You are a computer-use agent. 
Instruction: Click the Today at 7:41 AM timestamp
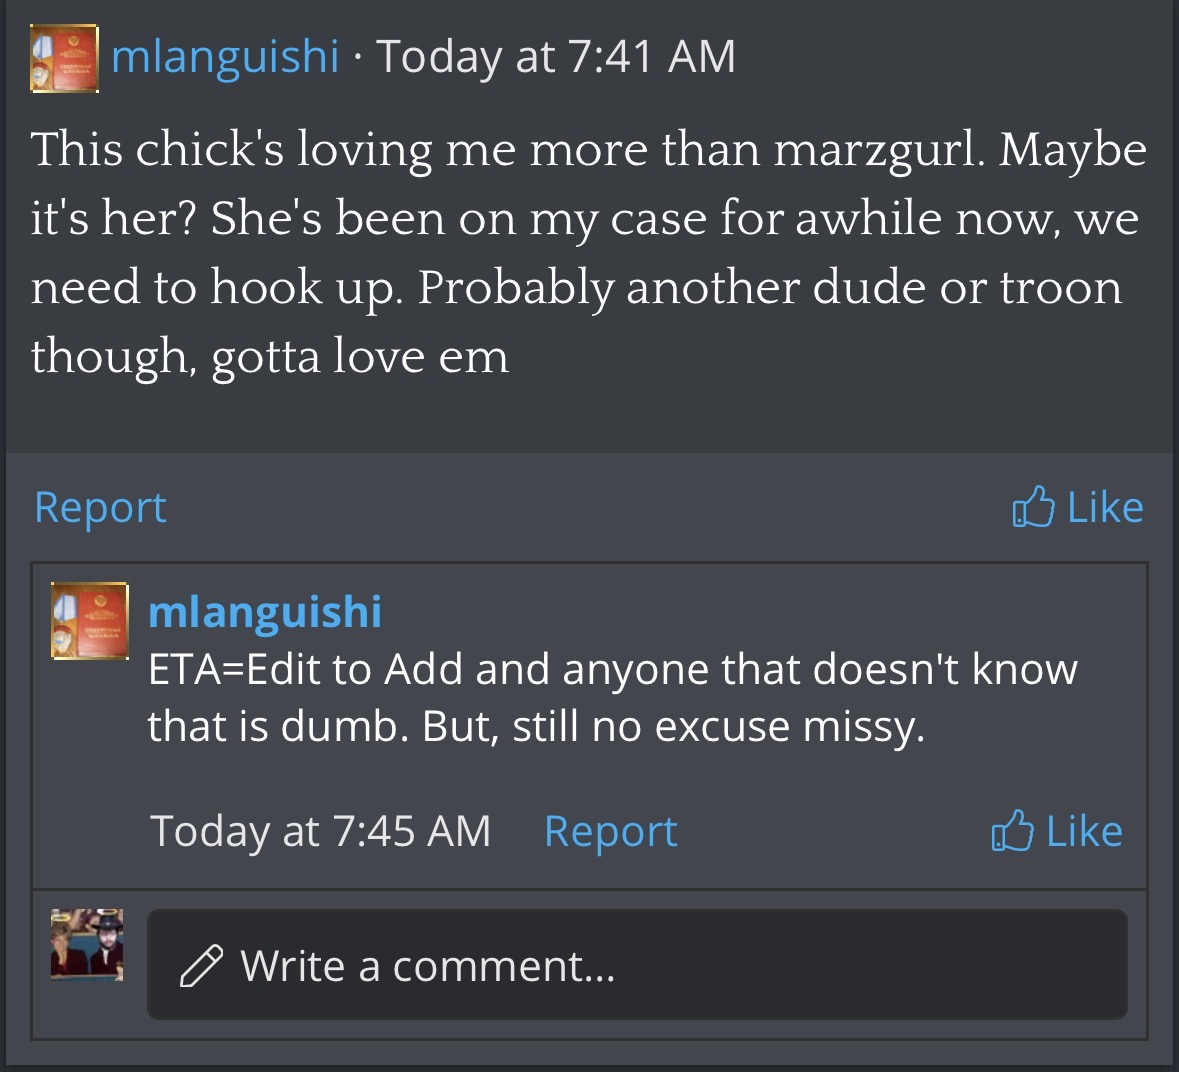point(556,57)
